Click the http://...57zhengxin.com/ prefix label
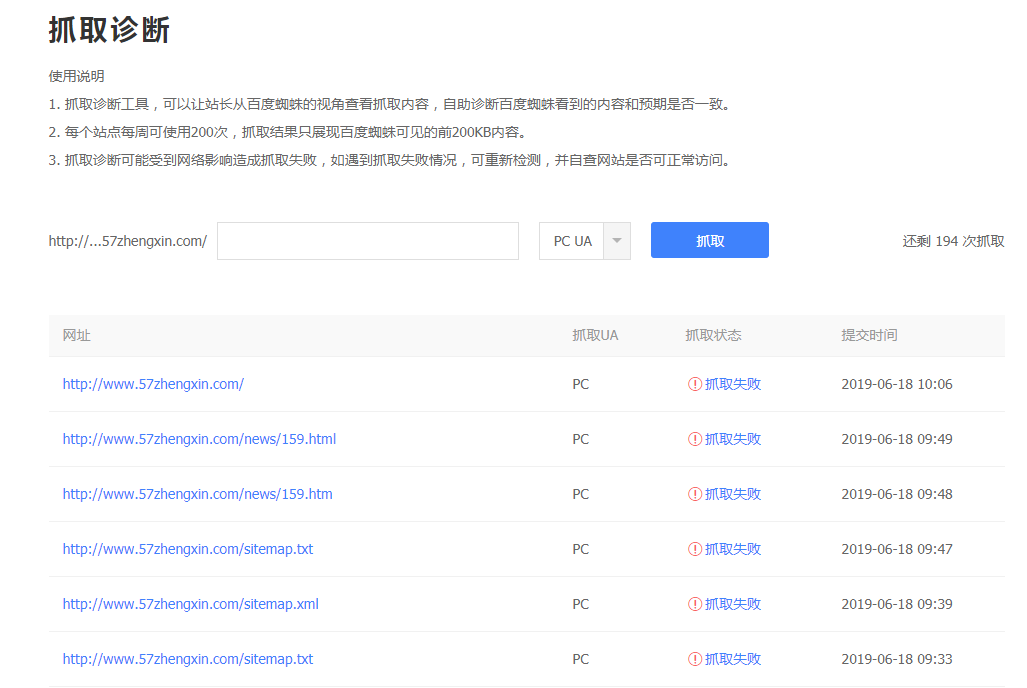1027x688 pixels. pyautogui.click(x=128, y=241)
